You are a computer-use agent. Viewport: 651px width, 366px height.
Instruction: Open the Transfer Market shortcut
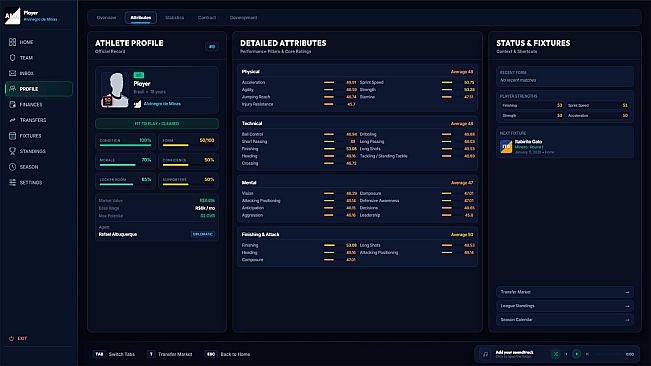pyautogui.click(x=565, y=292)
